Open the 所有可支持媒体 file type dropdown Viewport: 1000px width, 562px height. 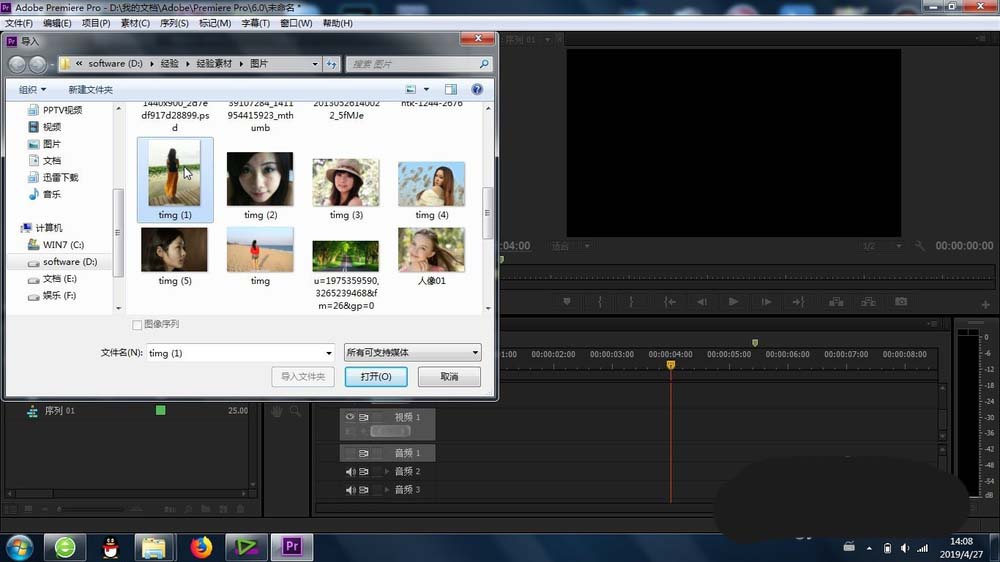point(412,353)
